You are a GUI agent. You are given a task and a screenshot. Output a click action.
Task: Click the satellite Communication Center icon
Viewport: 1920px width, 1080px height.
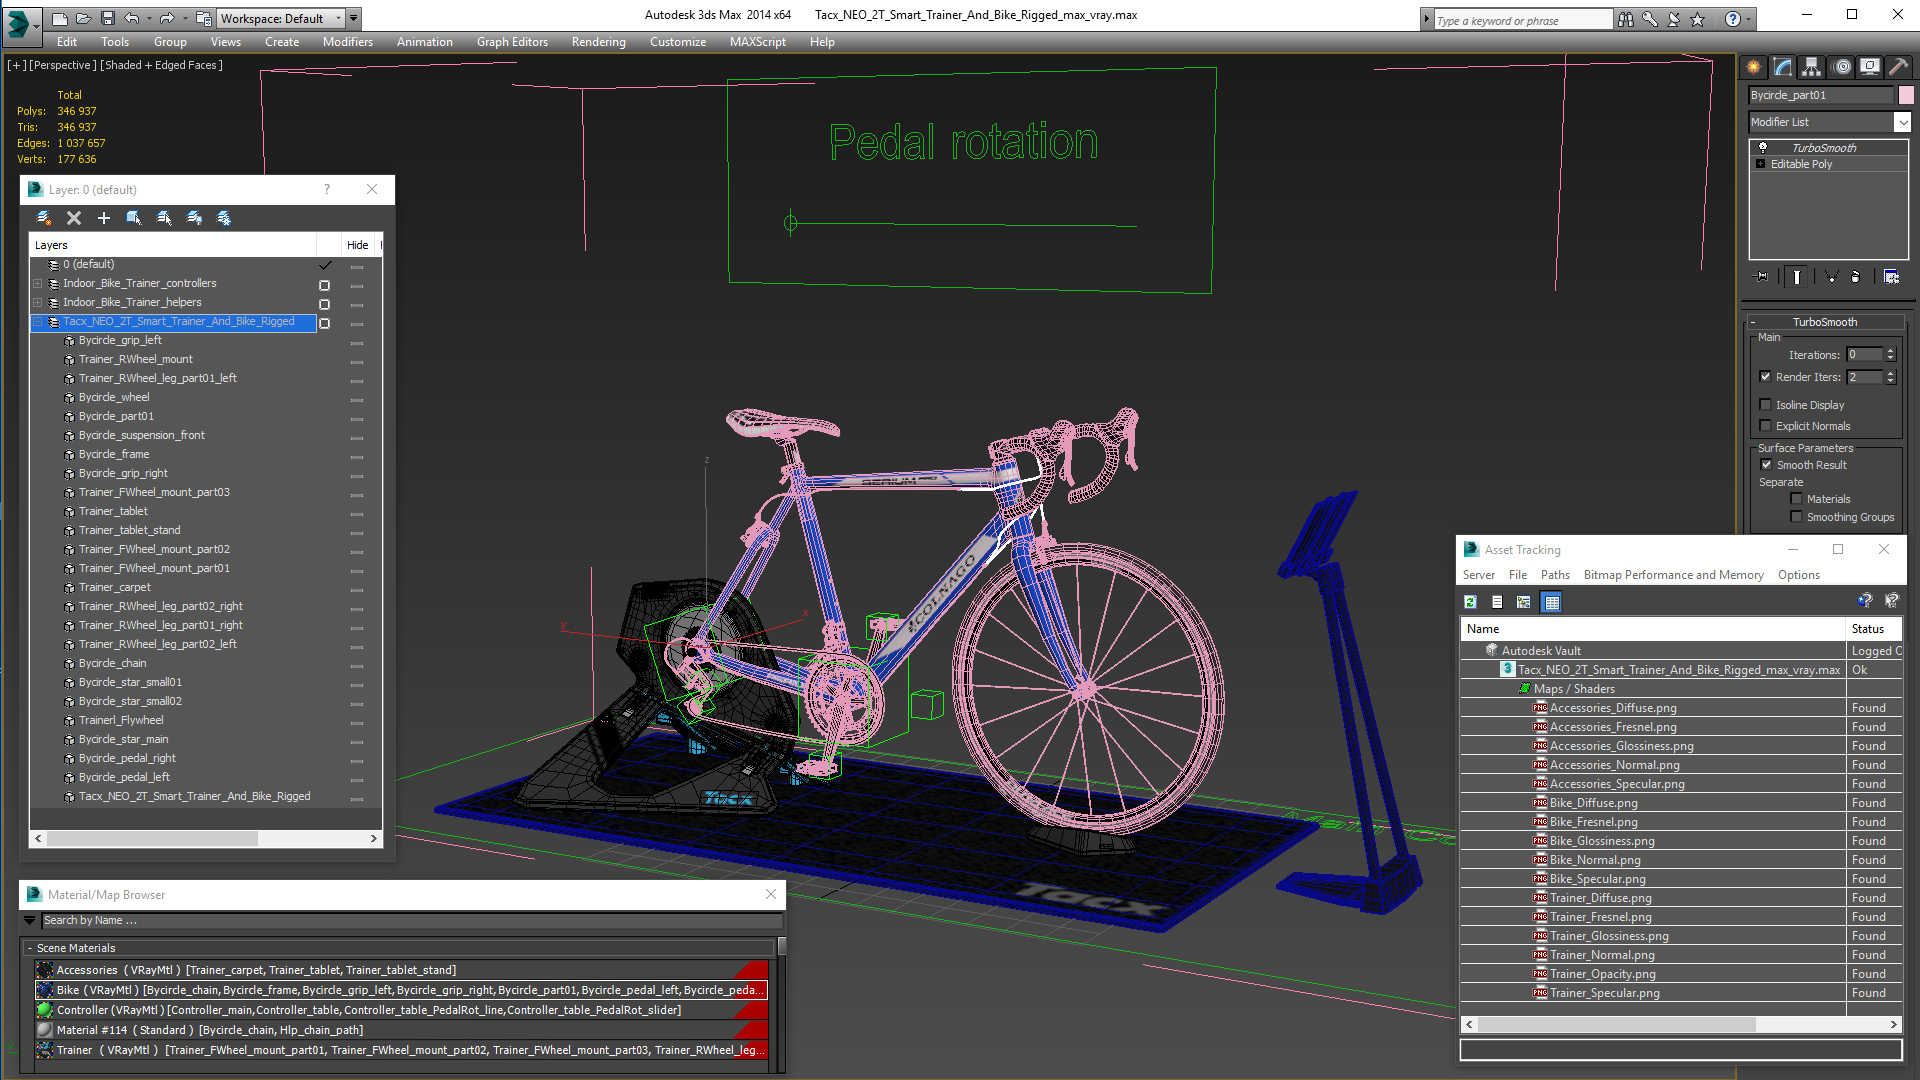click(x=1674, y=19)
